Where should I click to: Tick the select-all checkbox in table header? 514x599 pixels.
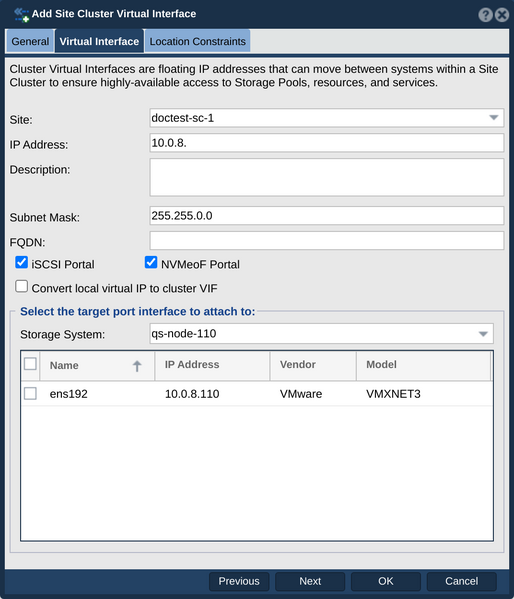coord(30,363)
